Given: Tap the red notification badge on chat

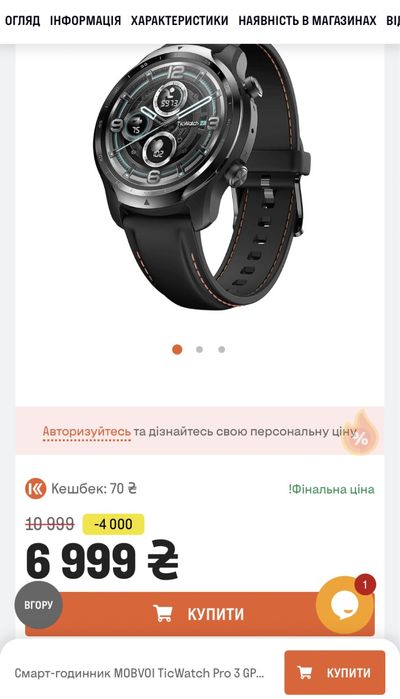Looking at the screenshot, I should coord(365,584).
